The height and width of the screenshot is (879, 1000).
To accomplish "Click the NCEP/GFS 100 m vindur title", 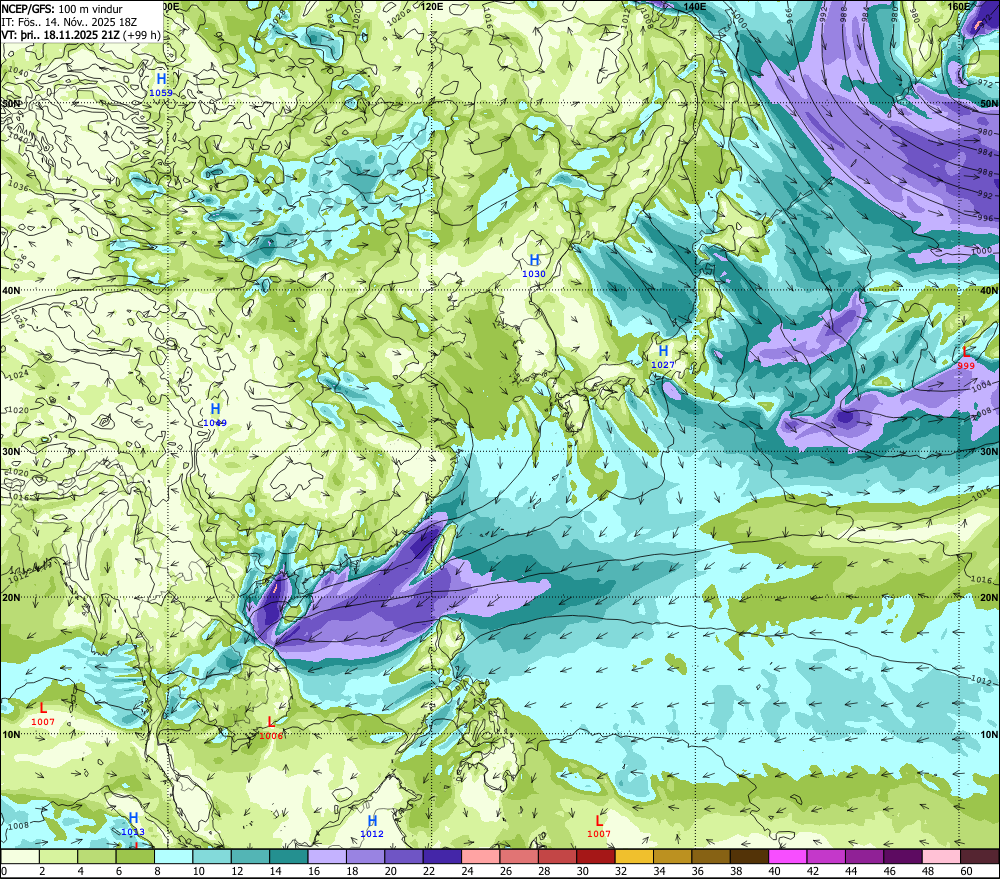I will (62, 9).
